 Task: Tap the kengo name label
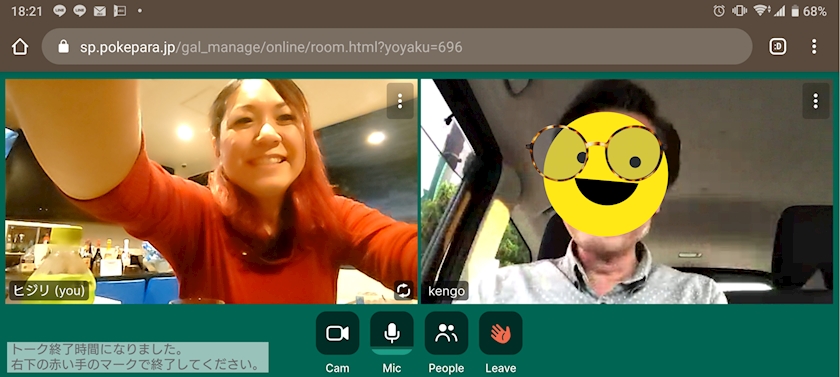[447, 291]
